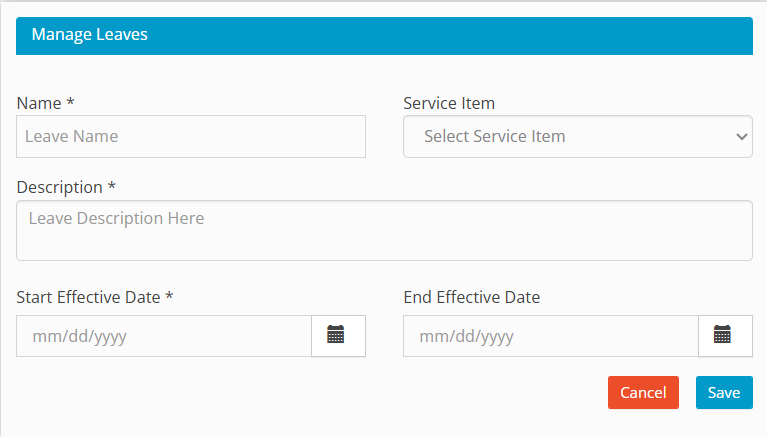This screenshot has width=767, height=437.
Task: Select the Start Effective Date mm/dd/yyyy field
Action: [x=164, y=336]
